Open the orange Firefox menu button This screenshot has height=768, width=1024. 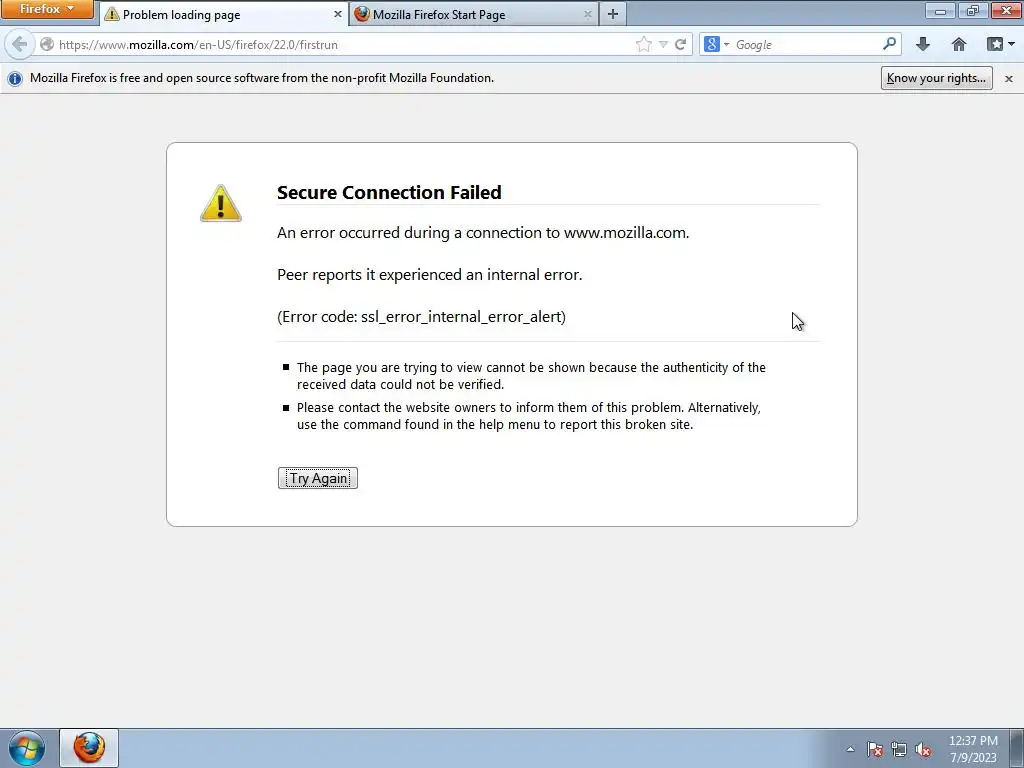(x=47, y=9)
